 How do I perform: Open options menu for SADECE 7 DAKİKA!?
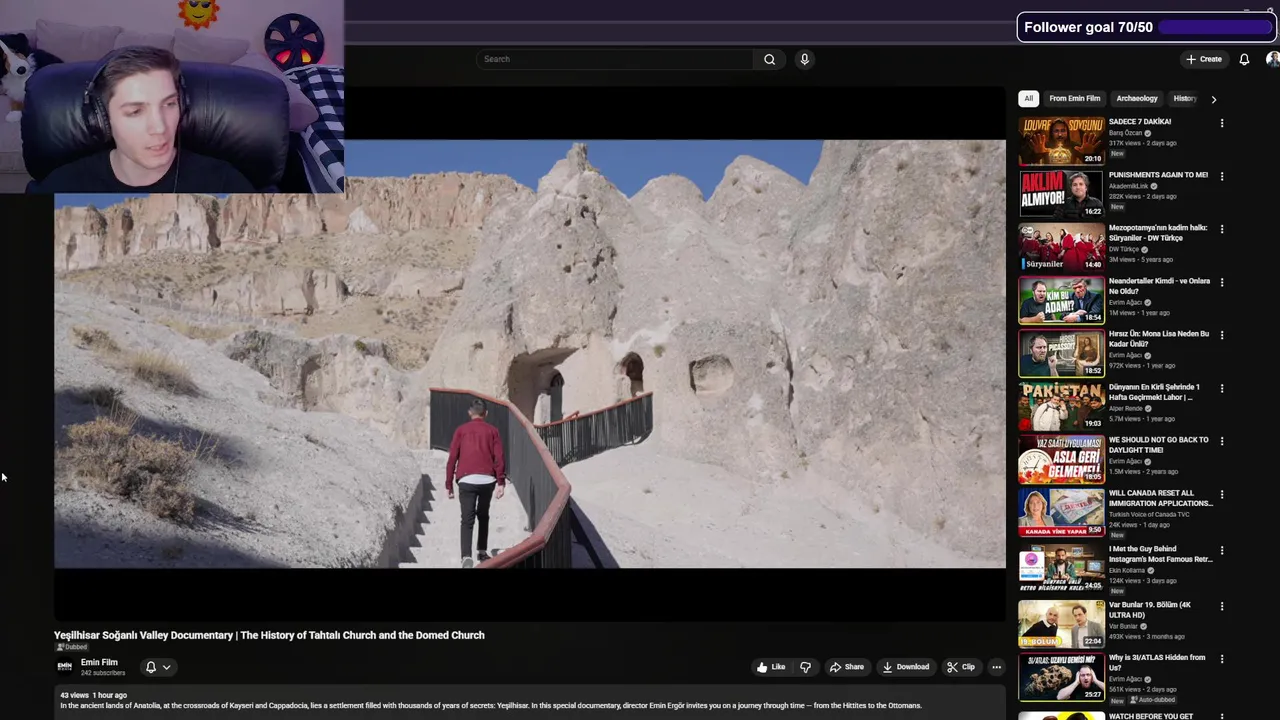[x=1221, y=123]
